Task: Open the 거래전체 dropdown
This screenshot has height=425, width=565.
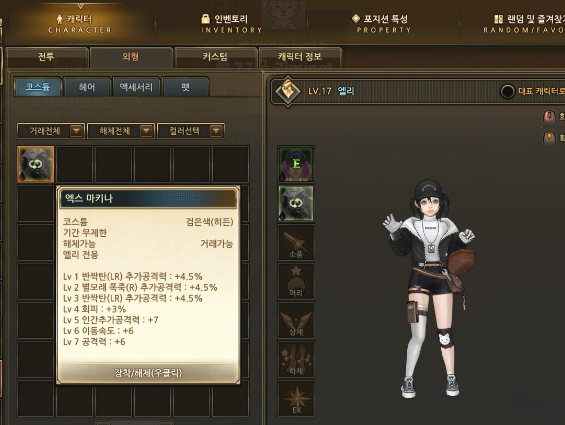Action: point(51,131)
